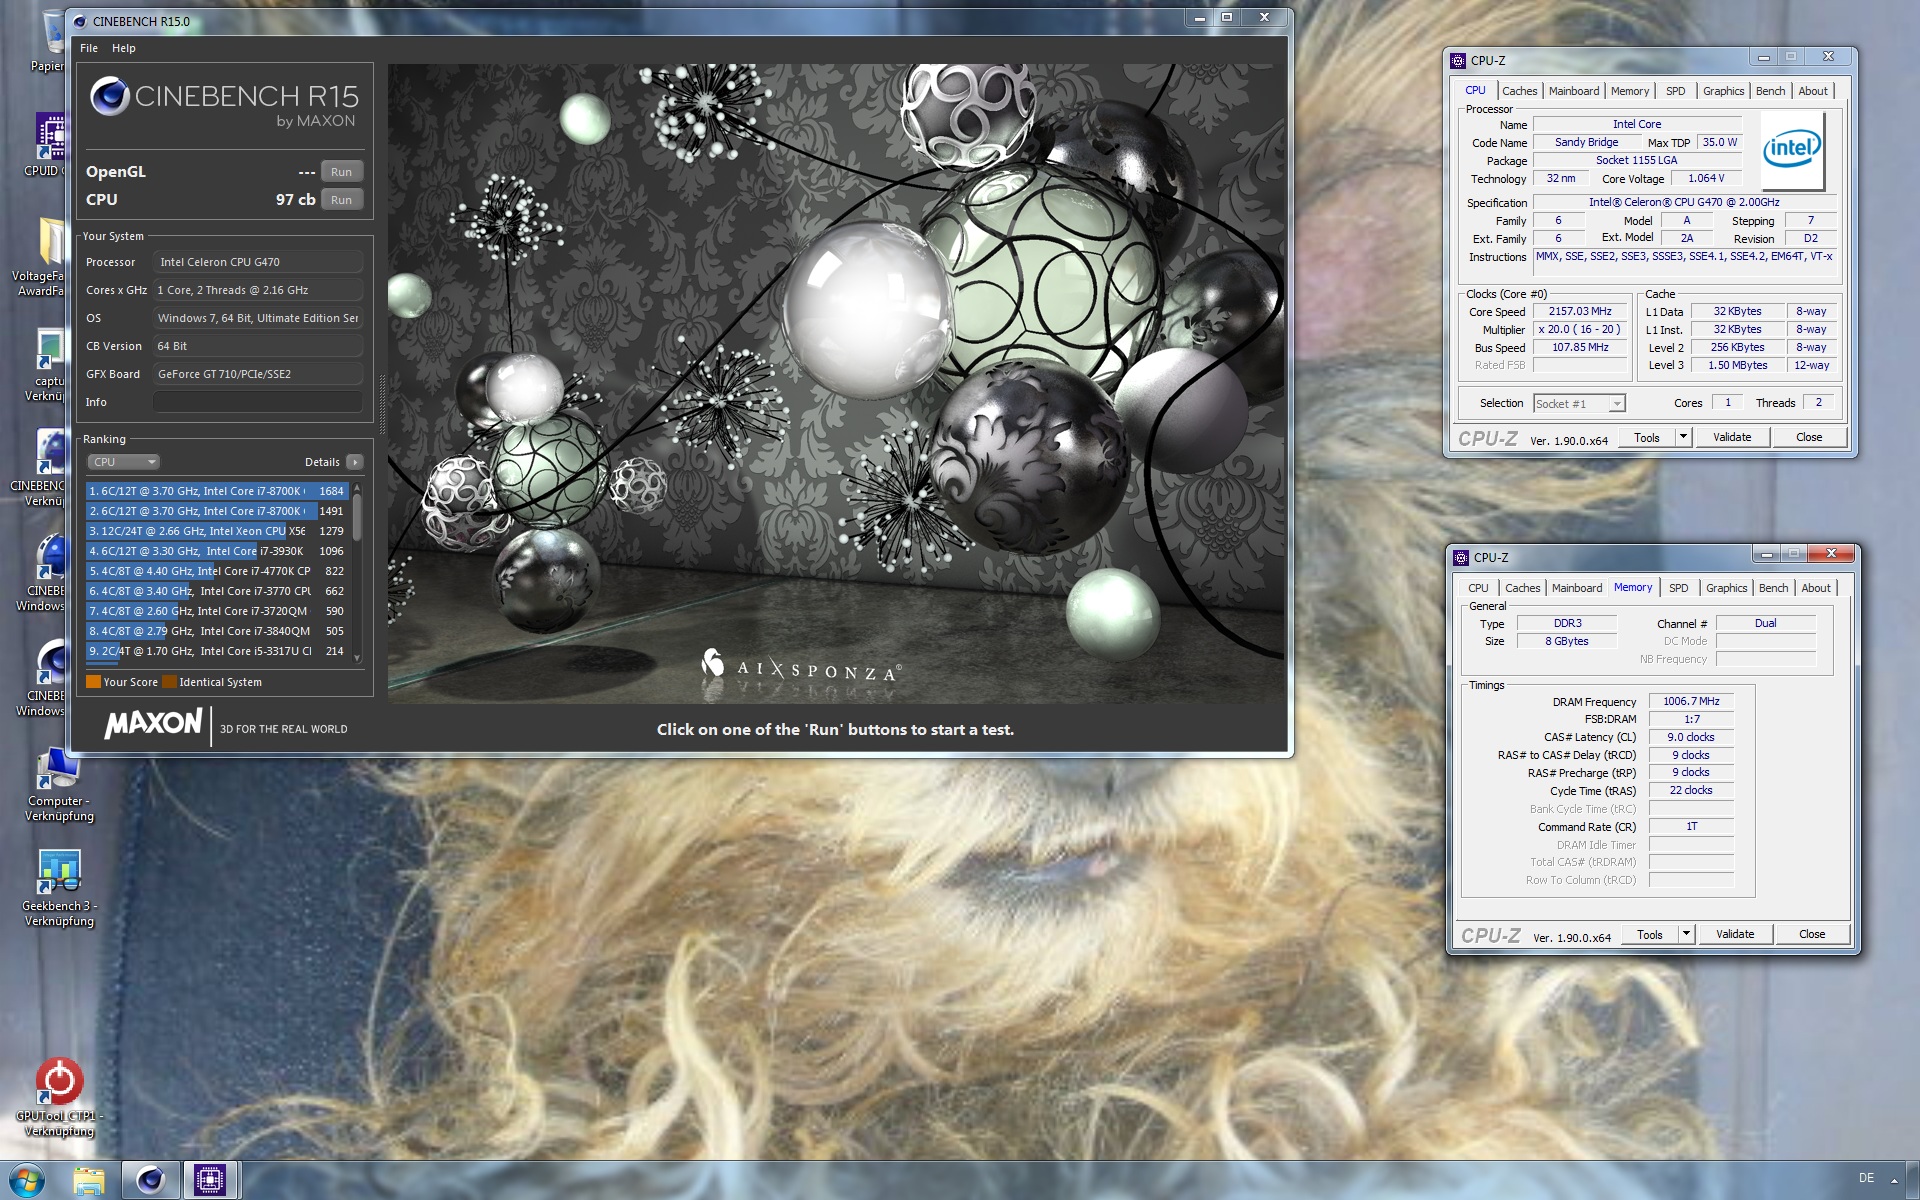Click Close button in lower CPU-Z window

pyautogui.click(x=1812, y=934)
